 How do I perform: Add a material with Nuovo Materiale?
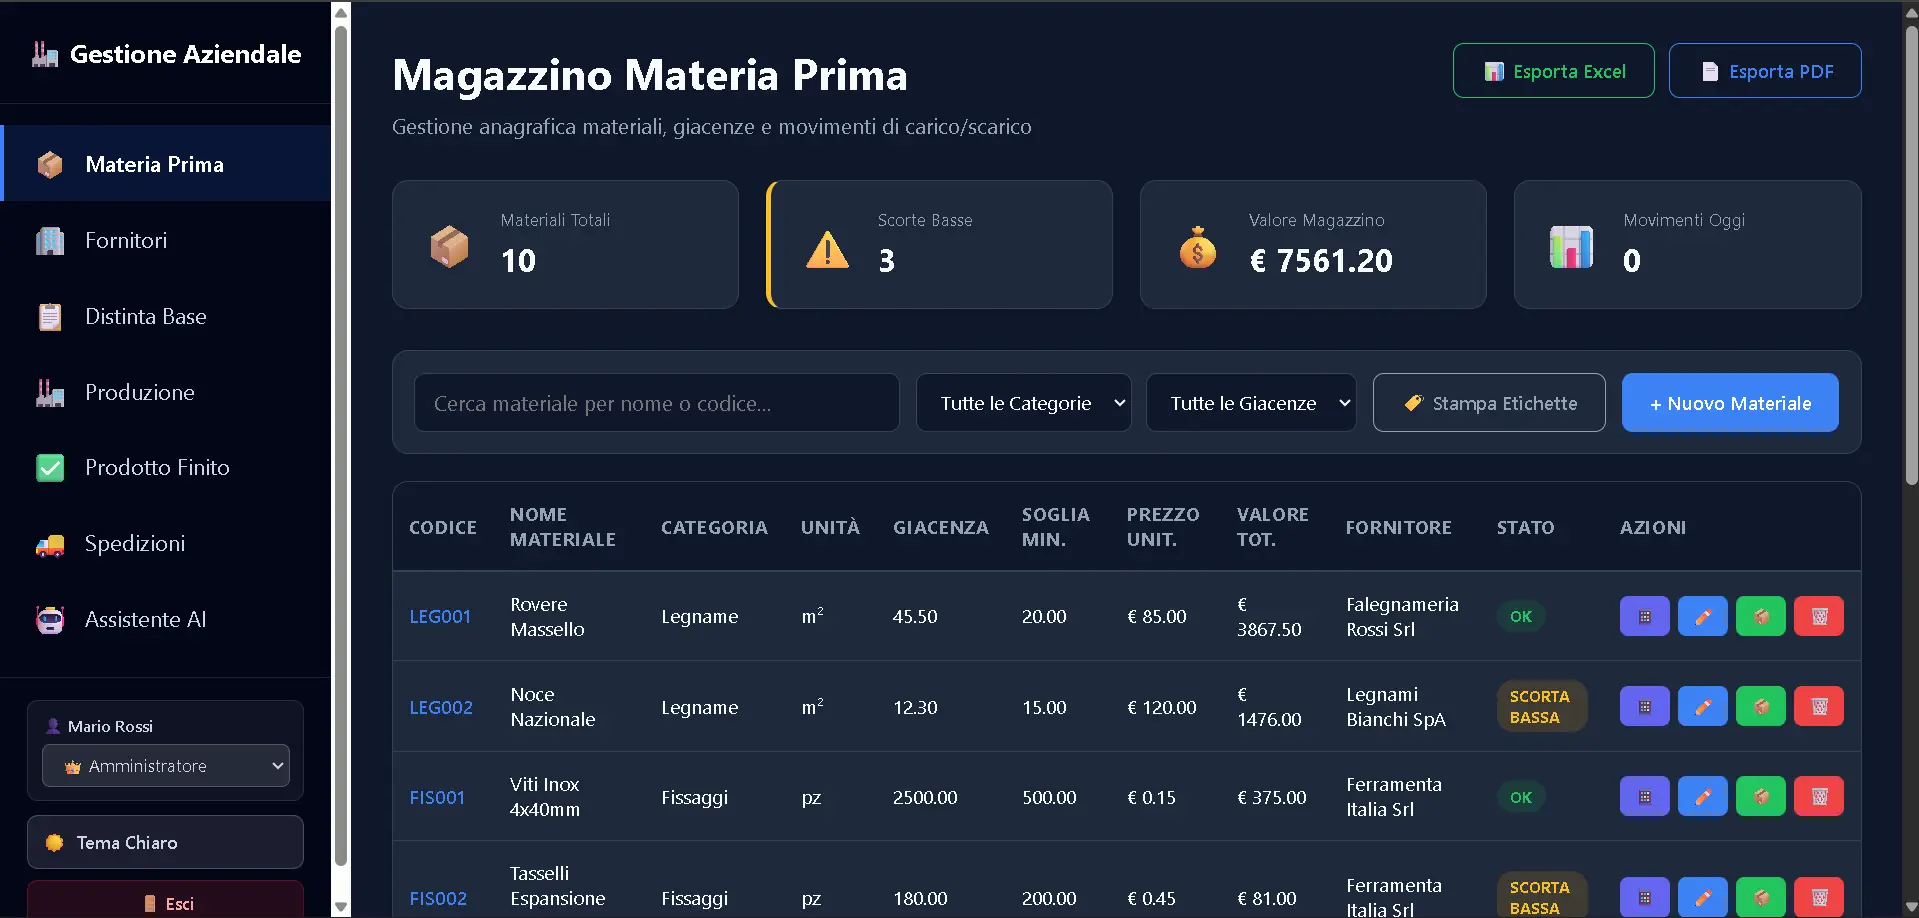pyautogui.click(x=1730, y=403)
